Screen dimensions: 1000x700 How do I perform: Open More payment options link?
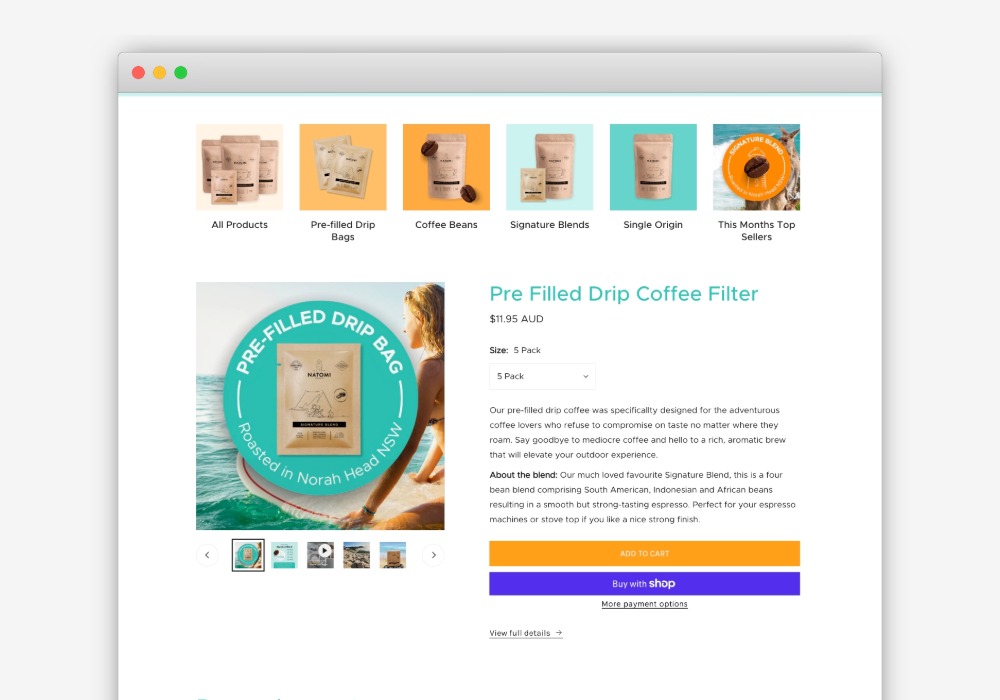(x=645, y=604)
